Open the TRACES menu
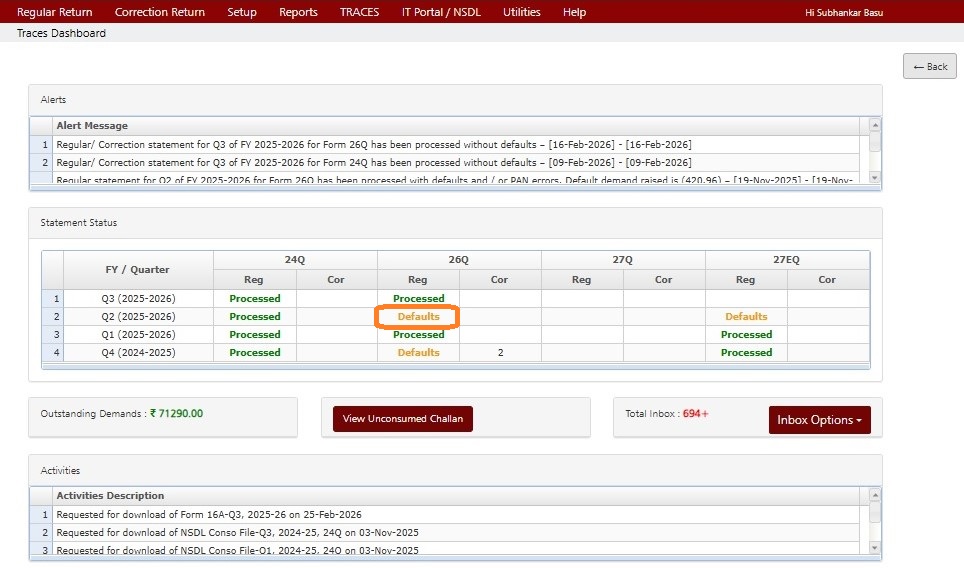The image size is (964, 568). pos(359,12)
